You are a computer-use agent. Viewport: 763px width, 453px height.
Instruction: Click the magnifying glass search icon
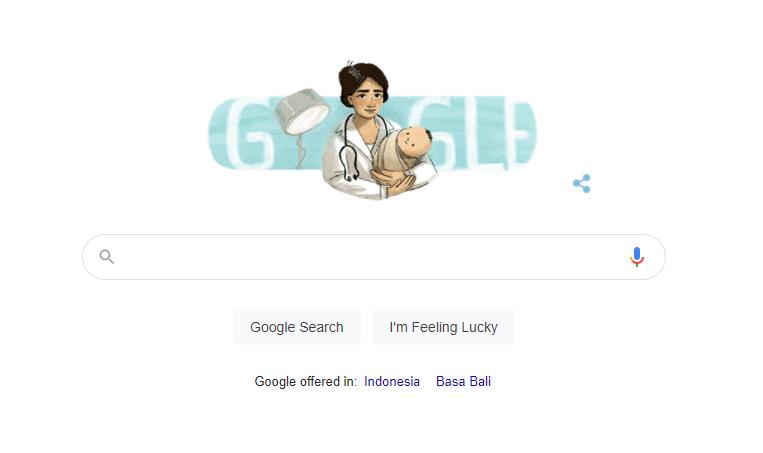107,256
